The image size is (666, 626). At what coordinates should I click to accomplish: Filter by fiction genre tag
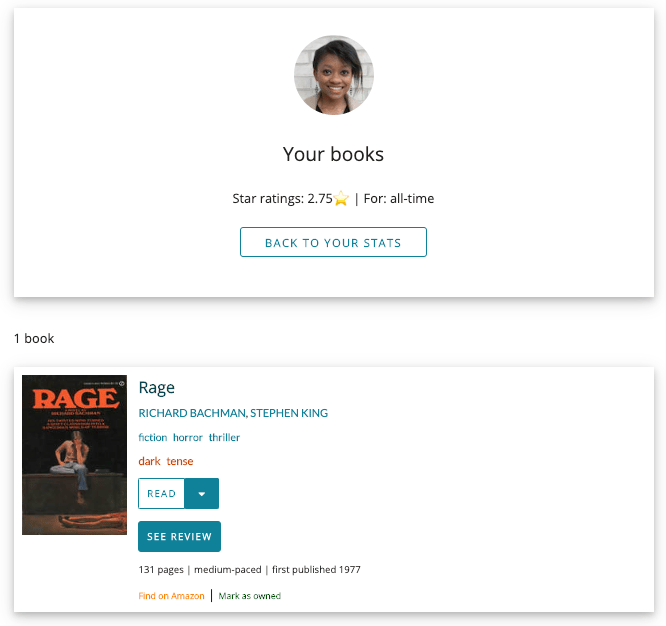(153, 437)
